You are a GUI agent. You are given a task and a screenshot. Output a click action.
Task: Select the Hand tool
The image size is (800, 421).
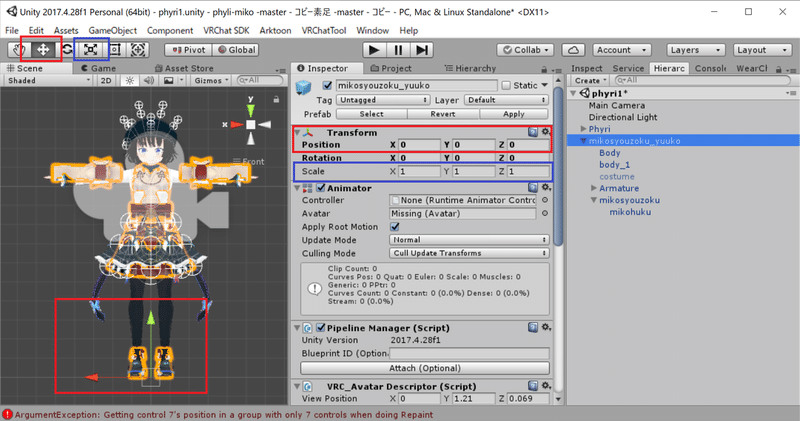pos(19,49)
